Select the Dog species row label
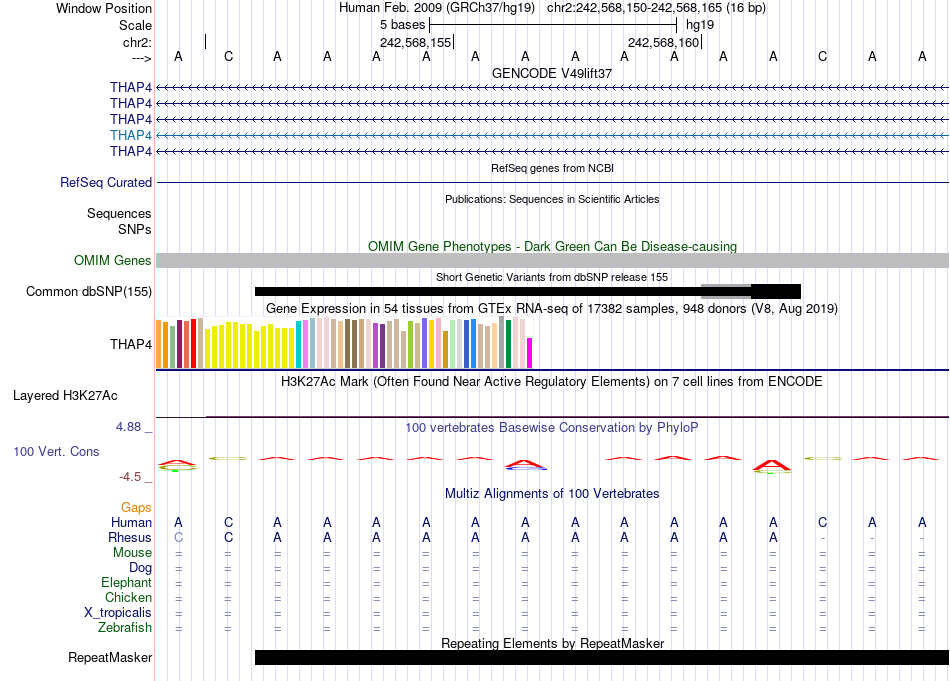The height and width of the screenshot is (681, 950). [x=140, y=568]
